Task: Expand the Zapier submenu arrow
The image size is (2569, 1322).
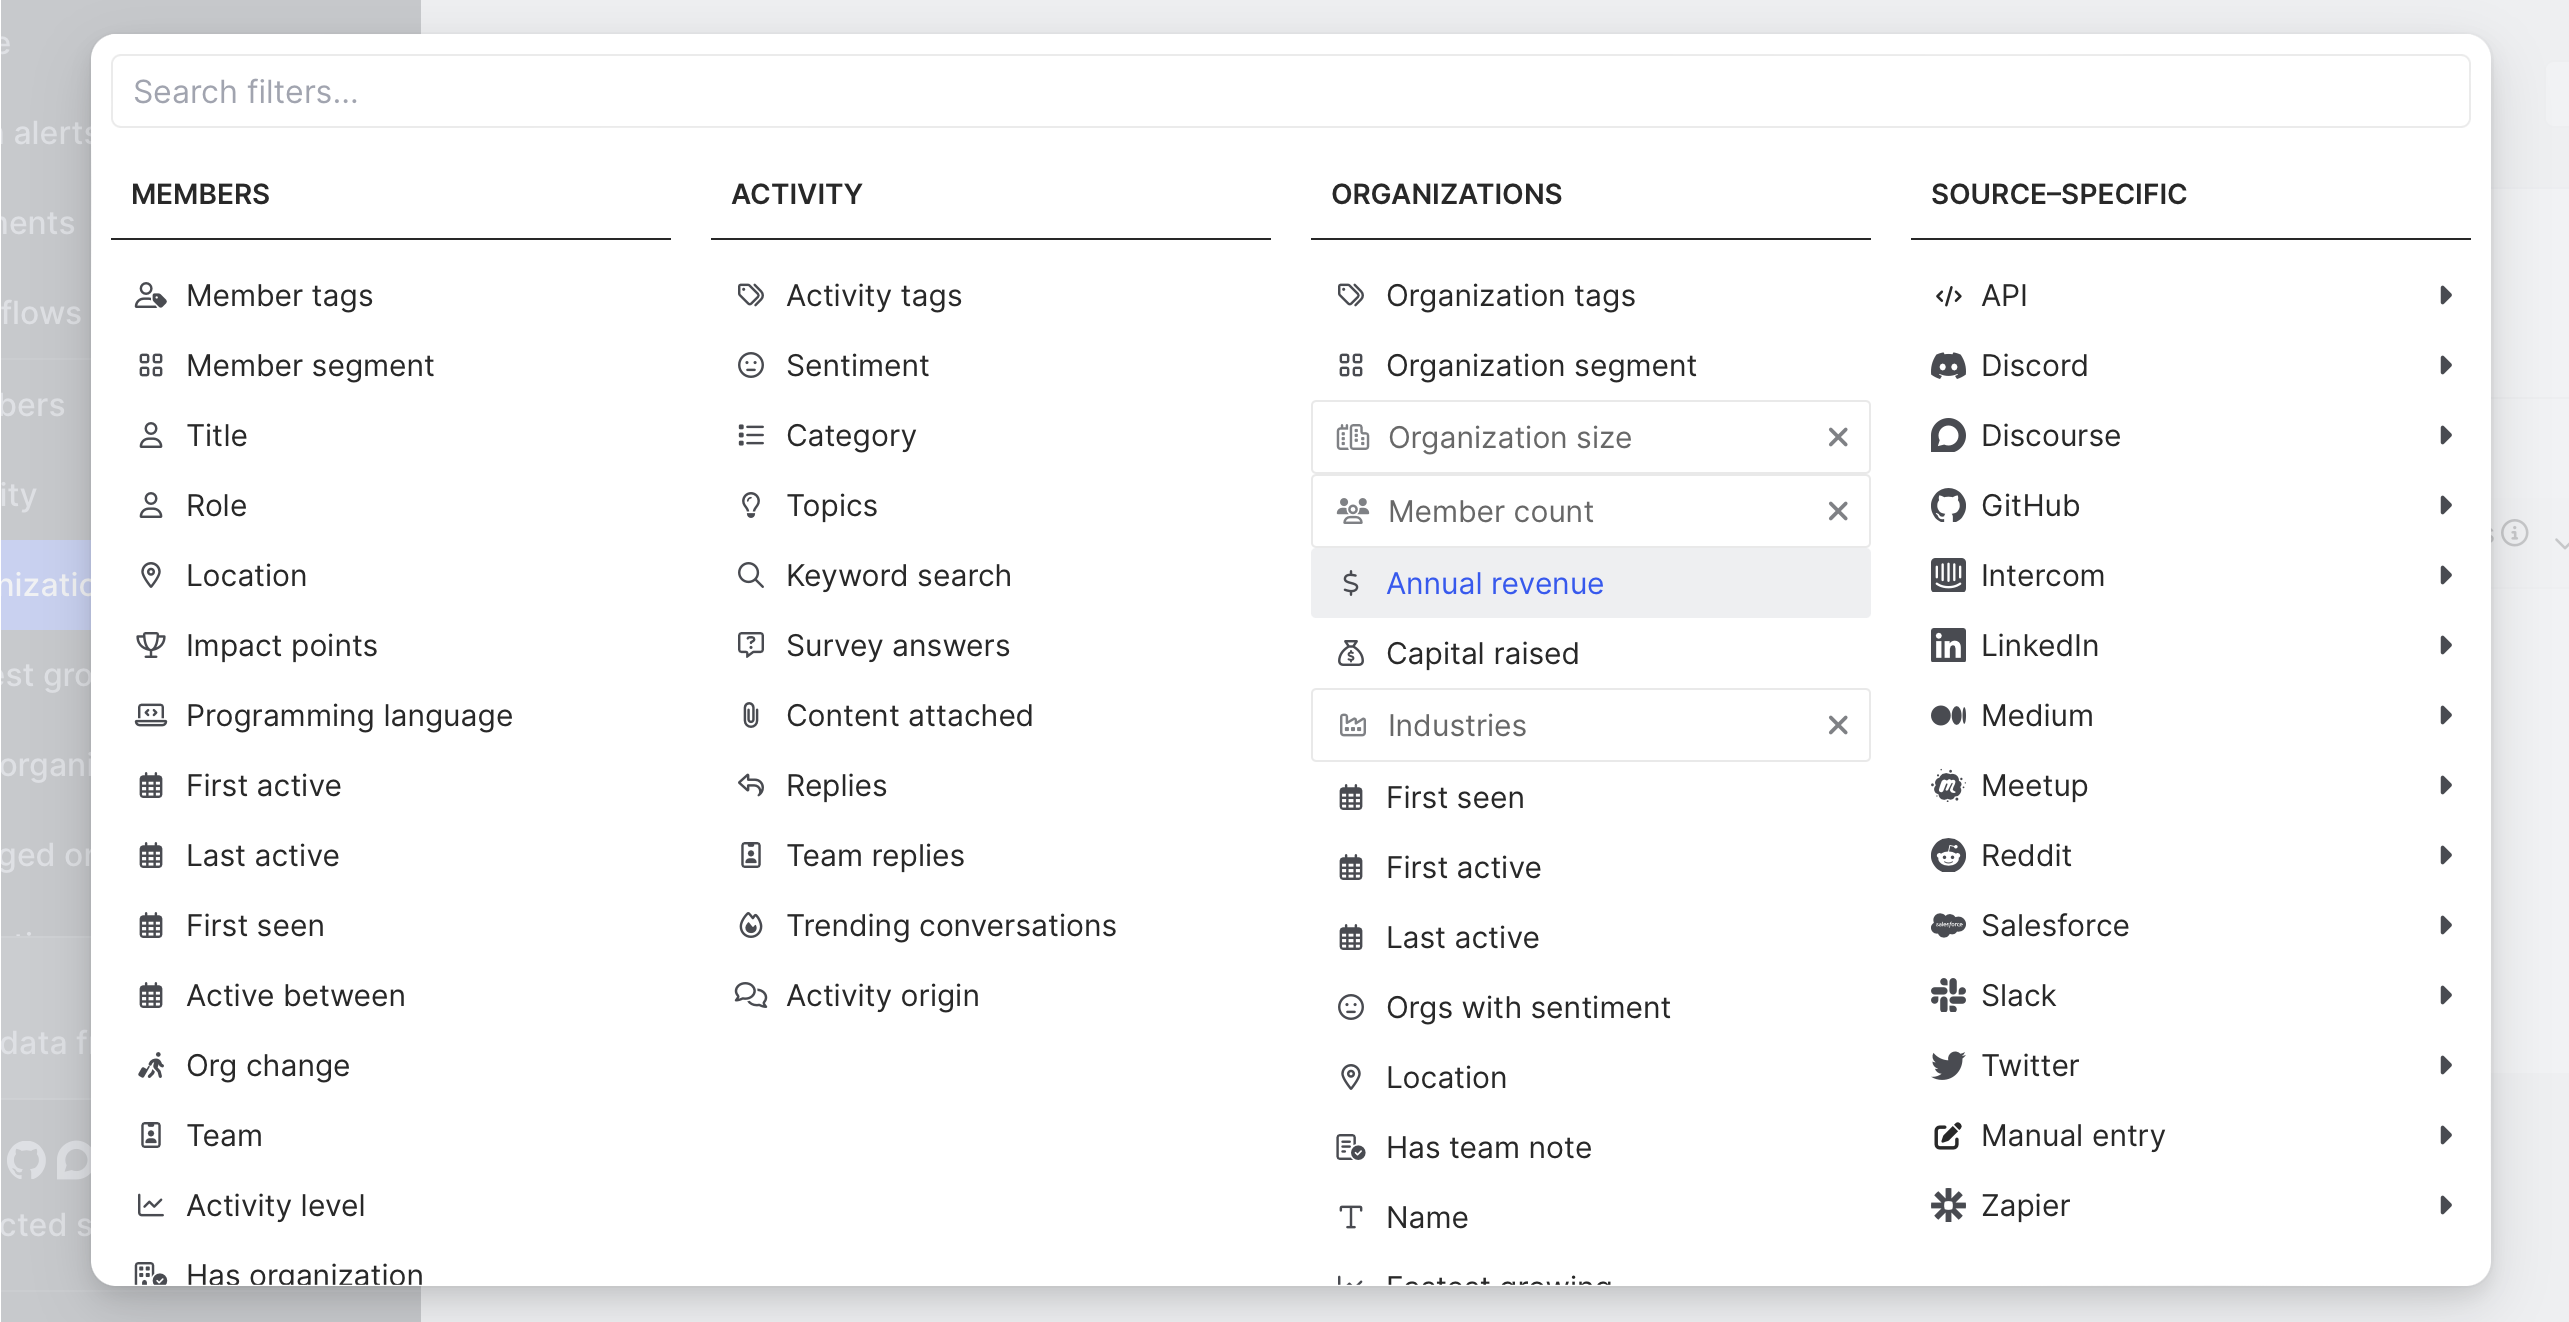Action: pos(2445,1206)
